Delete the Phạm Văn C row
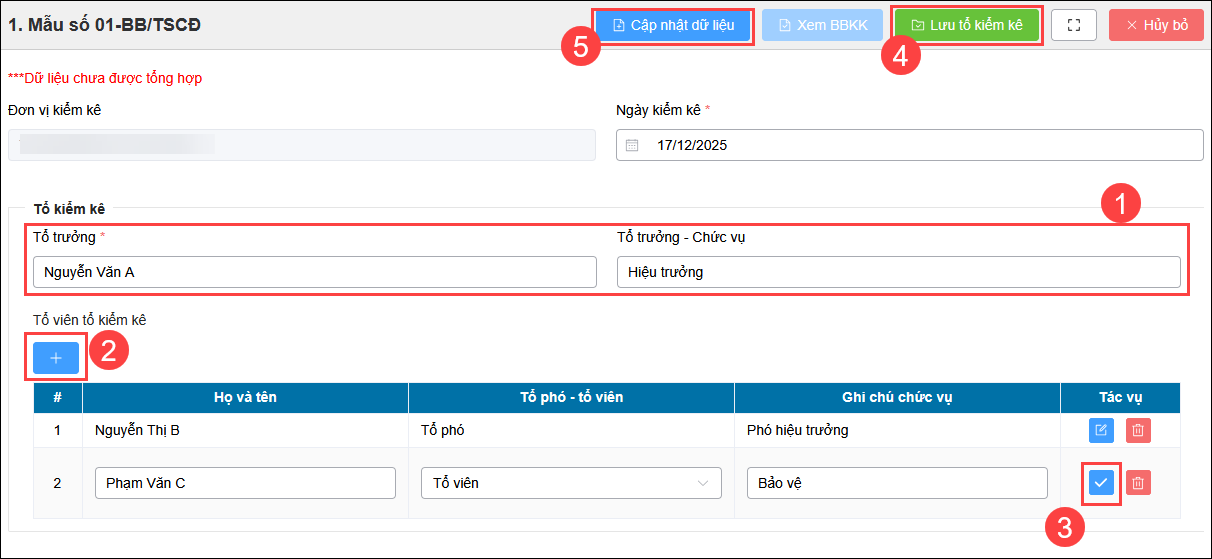This screenshot has height=559, width=1212. [x=1138, y=483]
